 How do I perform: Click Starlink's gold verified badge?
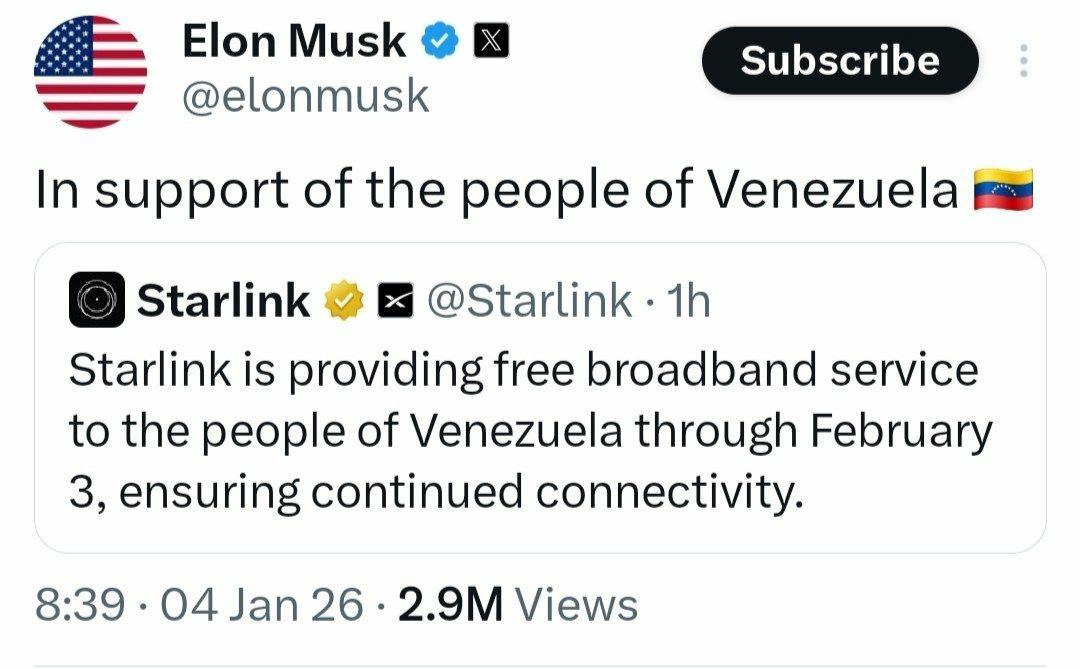(343, 300)
